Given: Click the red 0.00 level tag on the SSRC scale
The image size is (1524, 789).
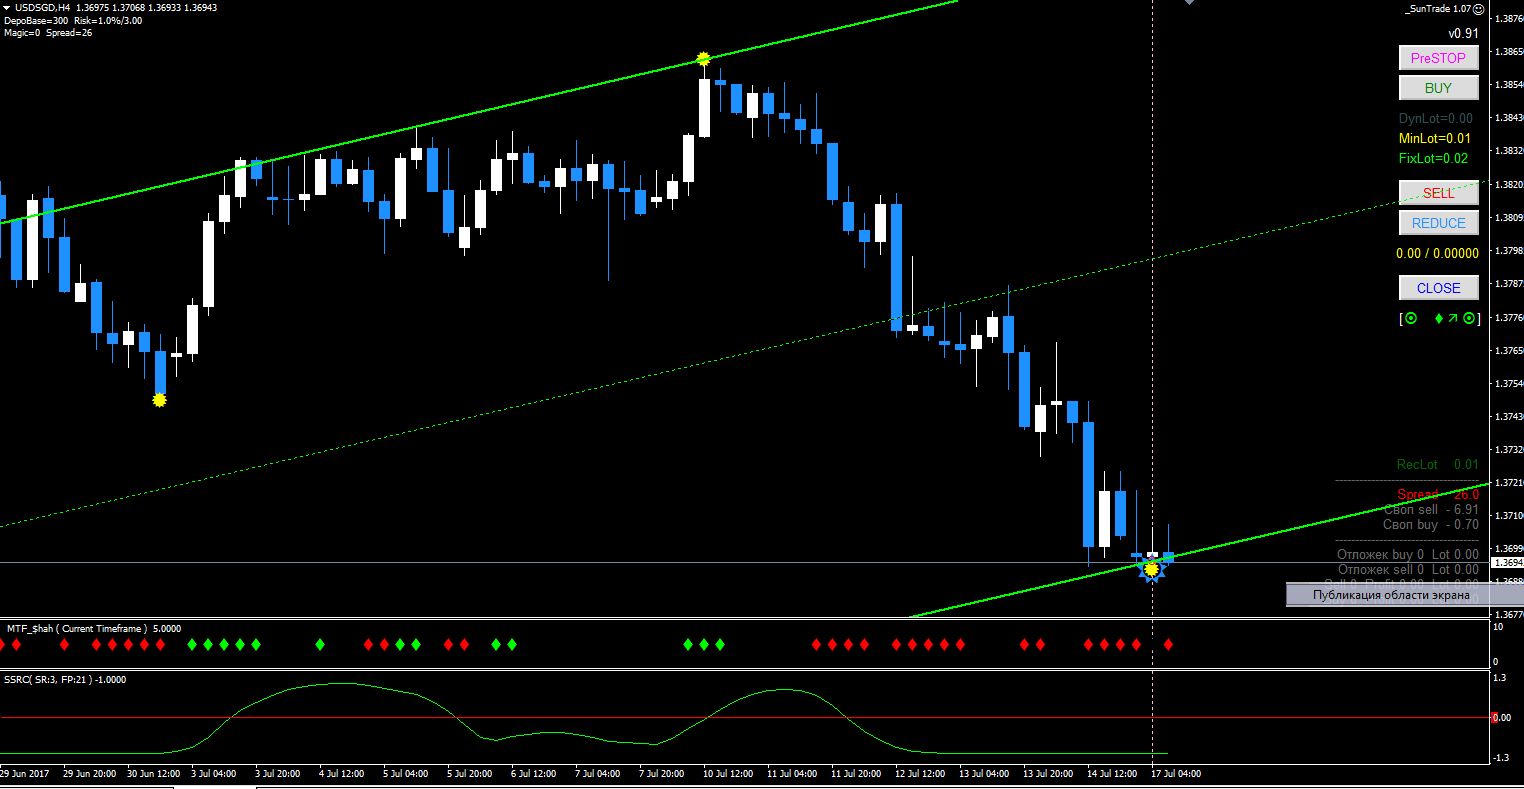Looking at the screenshot, I should pos(1501,717).
